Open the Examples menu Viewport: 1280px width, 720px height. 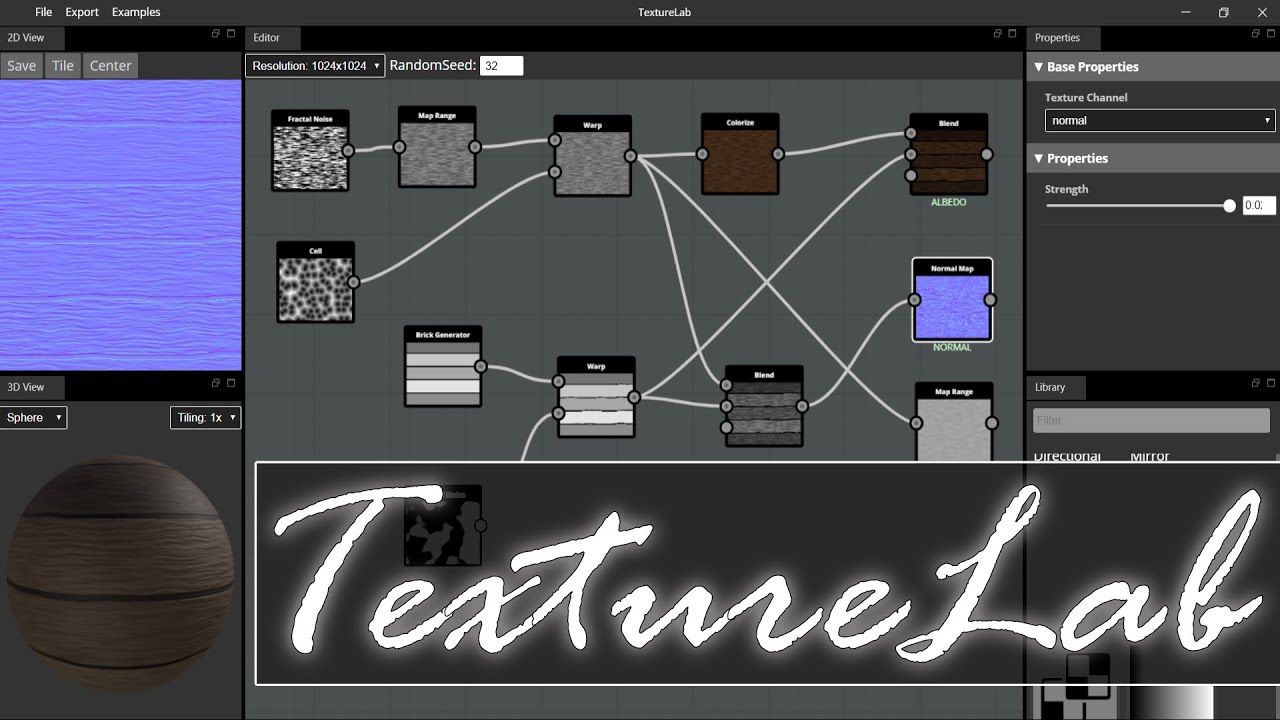tap(136, 12)
